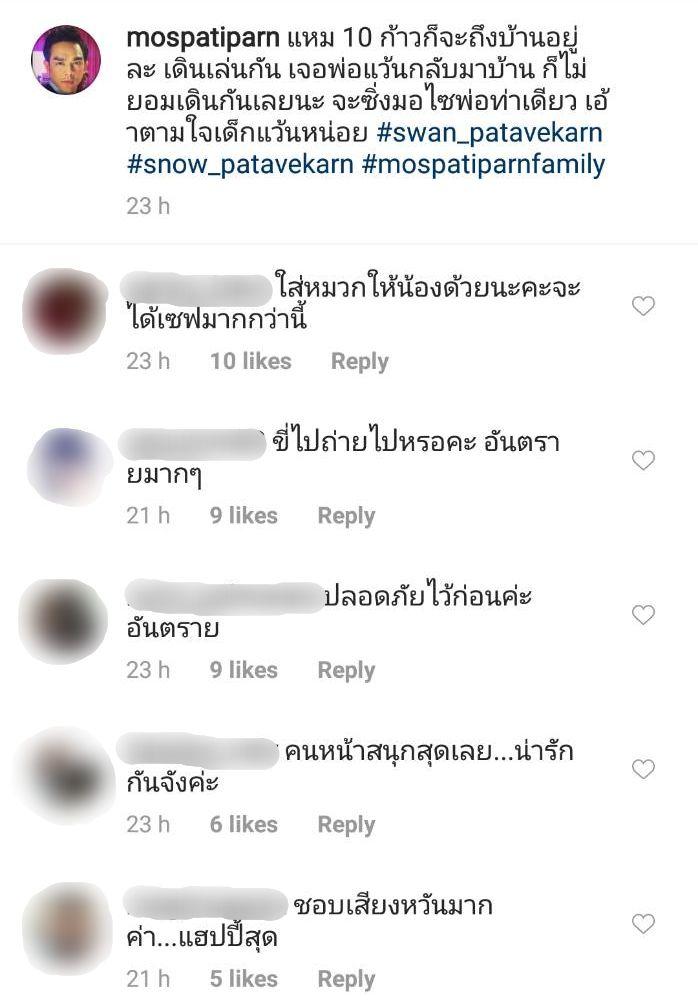View the 5 likes list

(x=243, y=979)
